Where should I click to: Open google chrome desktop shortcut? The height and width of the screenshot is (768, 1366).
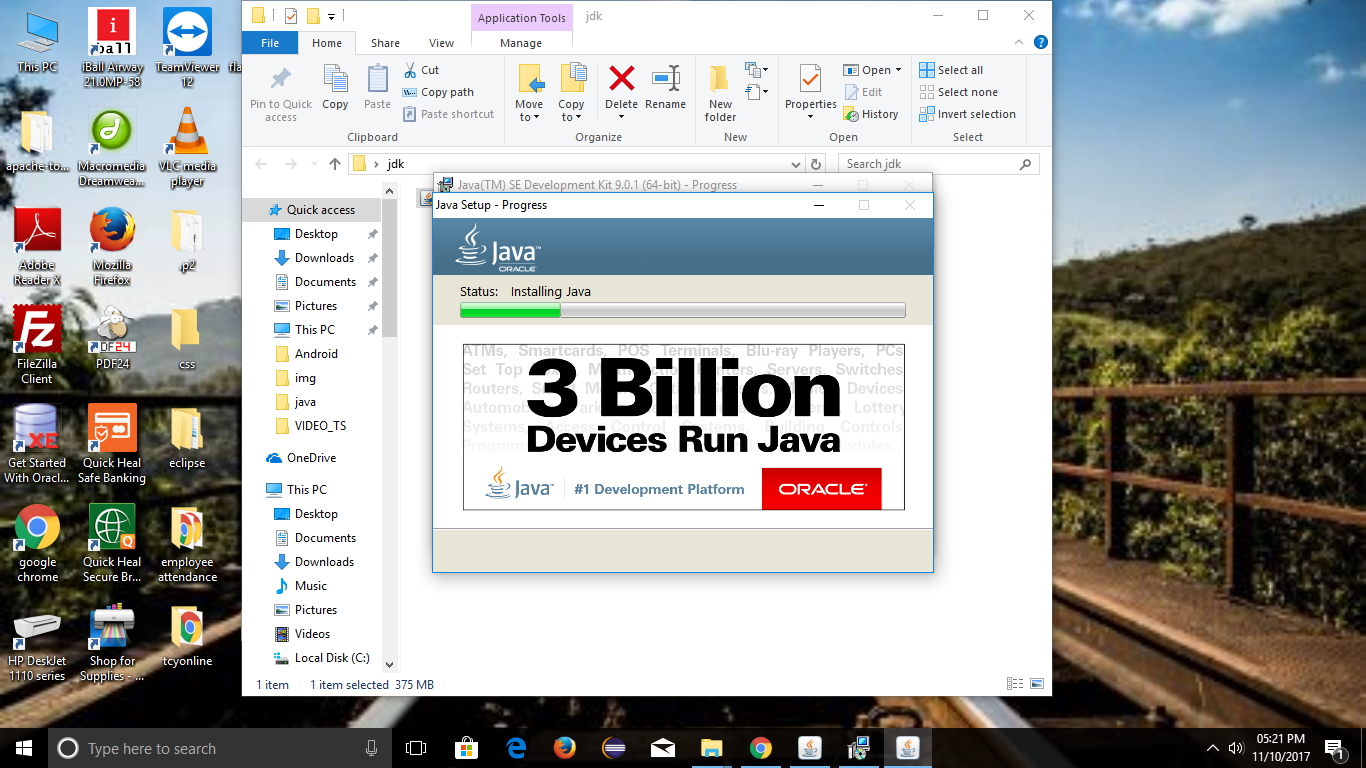tap(37, 543)
